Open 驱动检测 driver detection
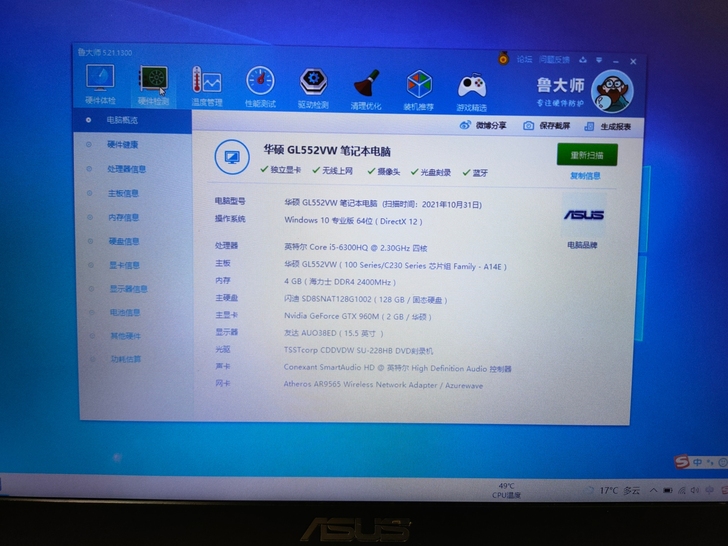This screenshot has width=728, height=546. point(313,88)
